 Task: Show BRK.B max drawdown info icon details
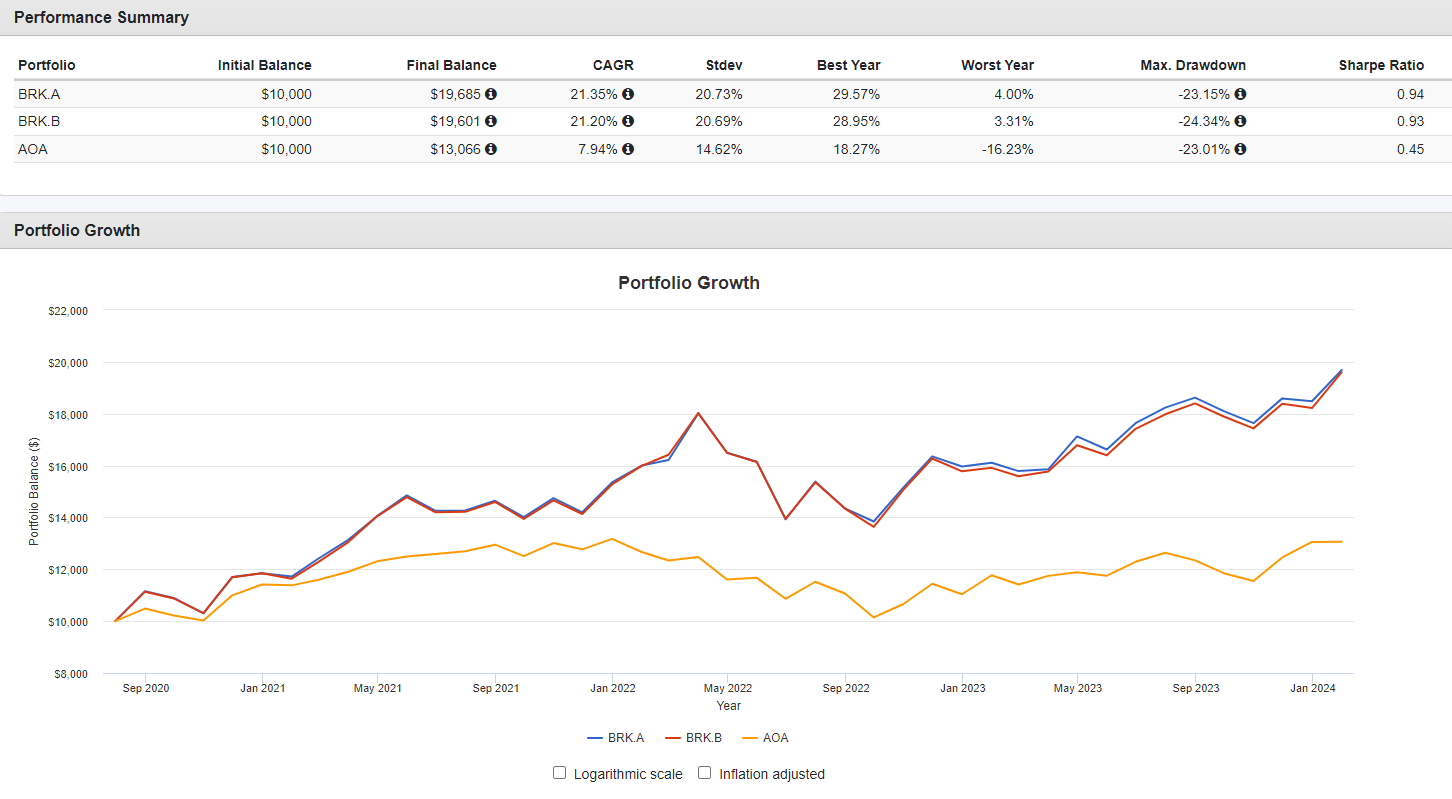tap(1240, 121)
